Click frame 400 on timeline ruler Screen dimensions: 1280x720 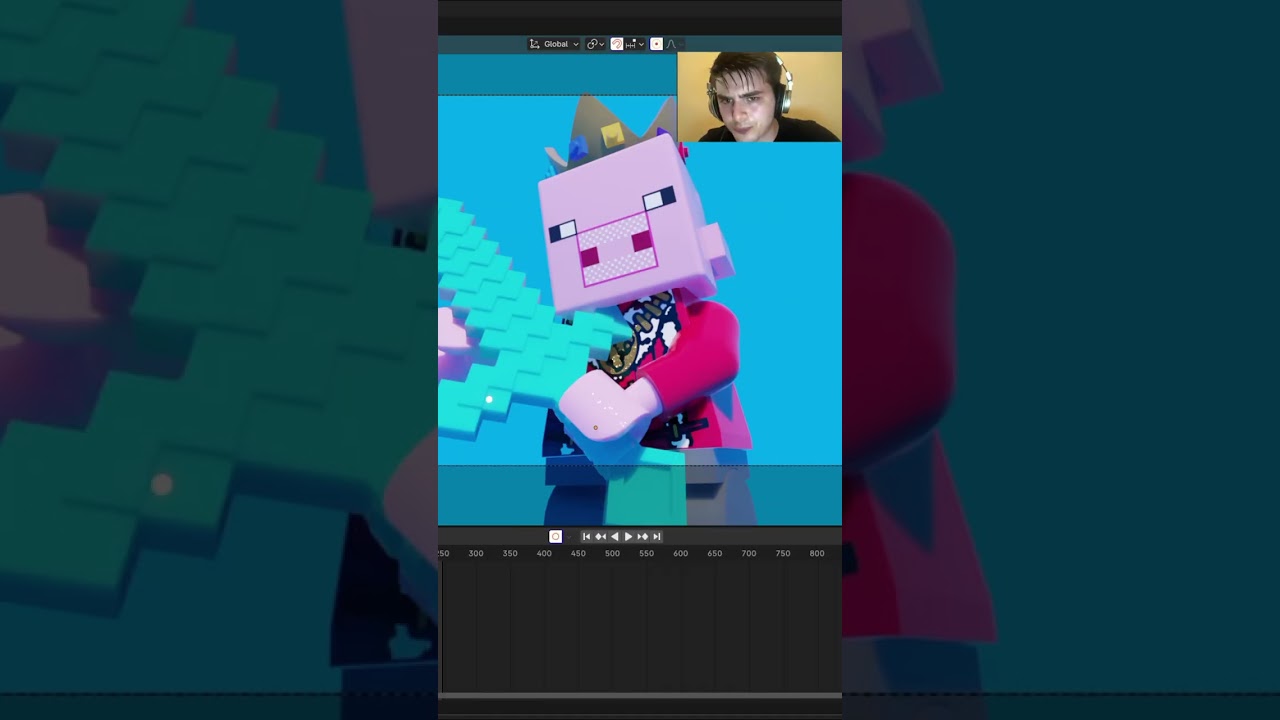[x=544, y=553]
